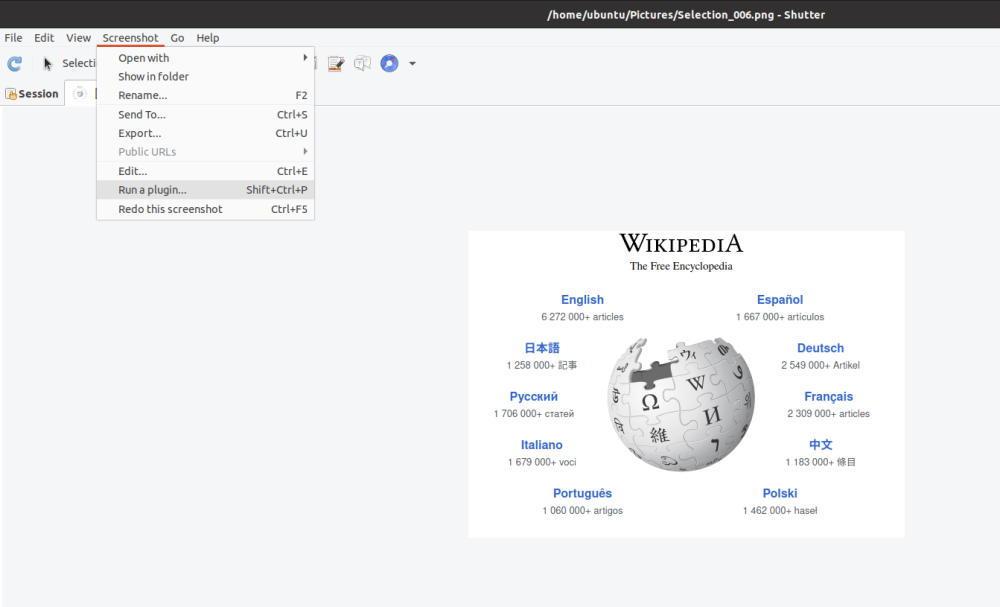Click the '6 272 000+ articles' text
Image resolution: width=1000 pixels, height=607 pixels.
[x=582, y=317]
